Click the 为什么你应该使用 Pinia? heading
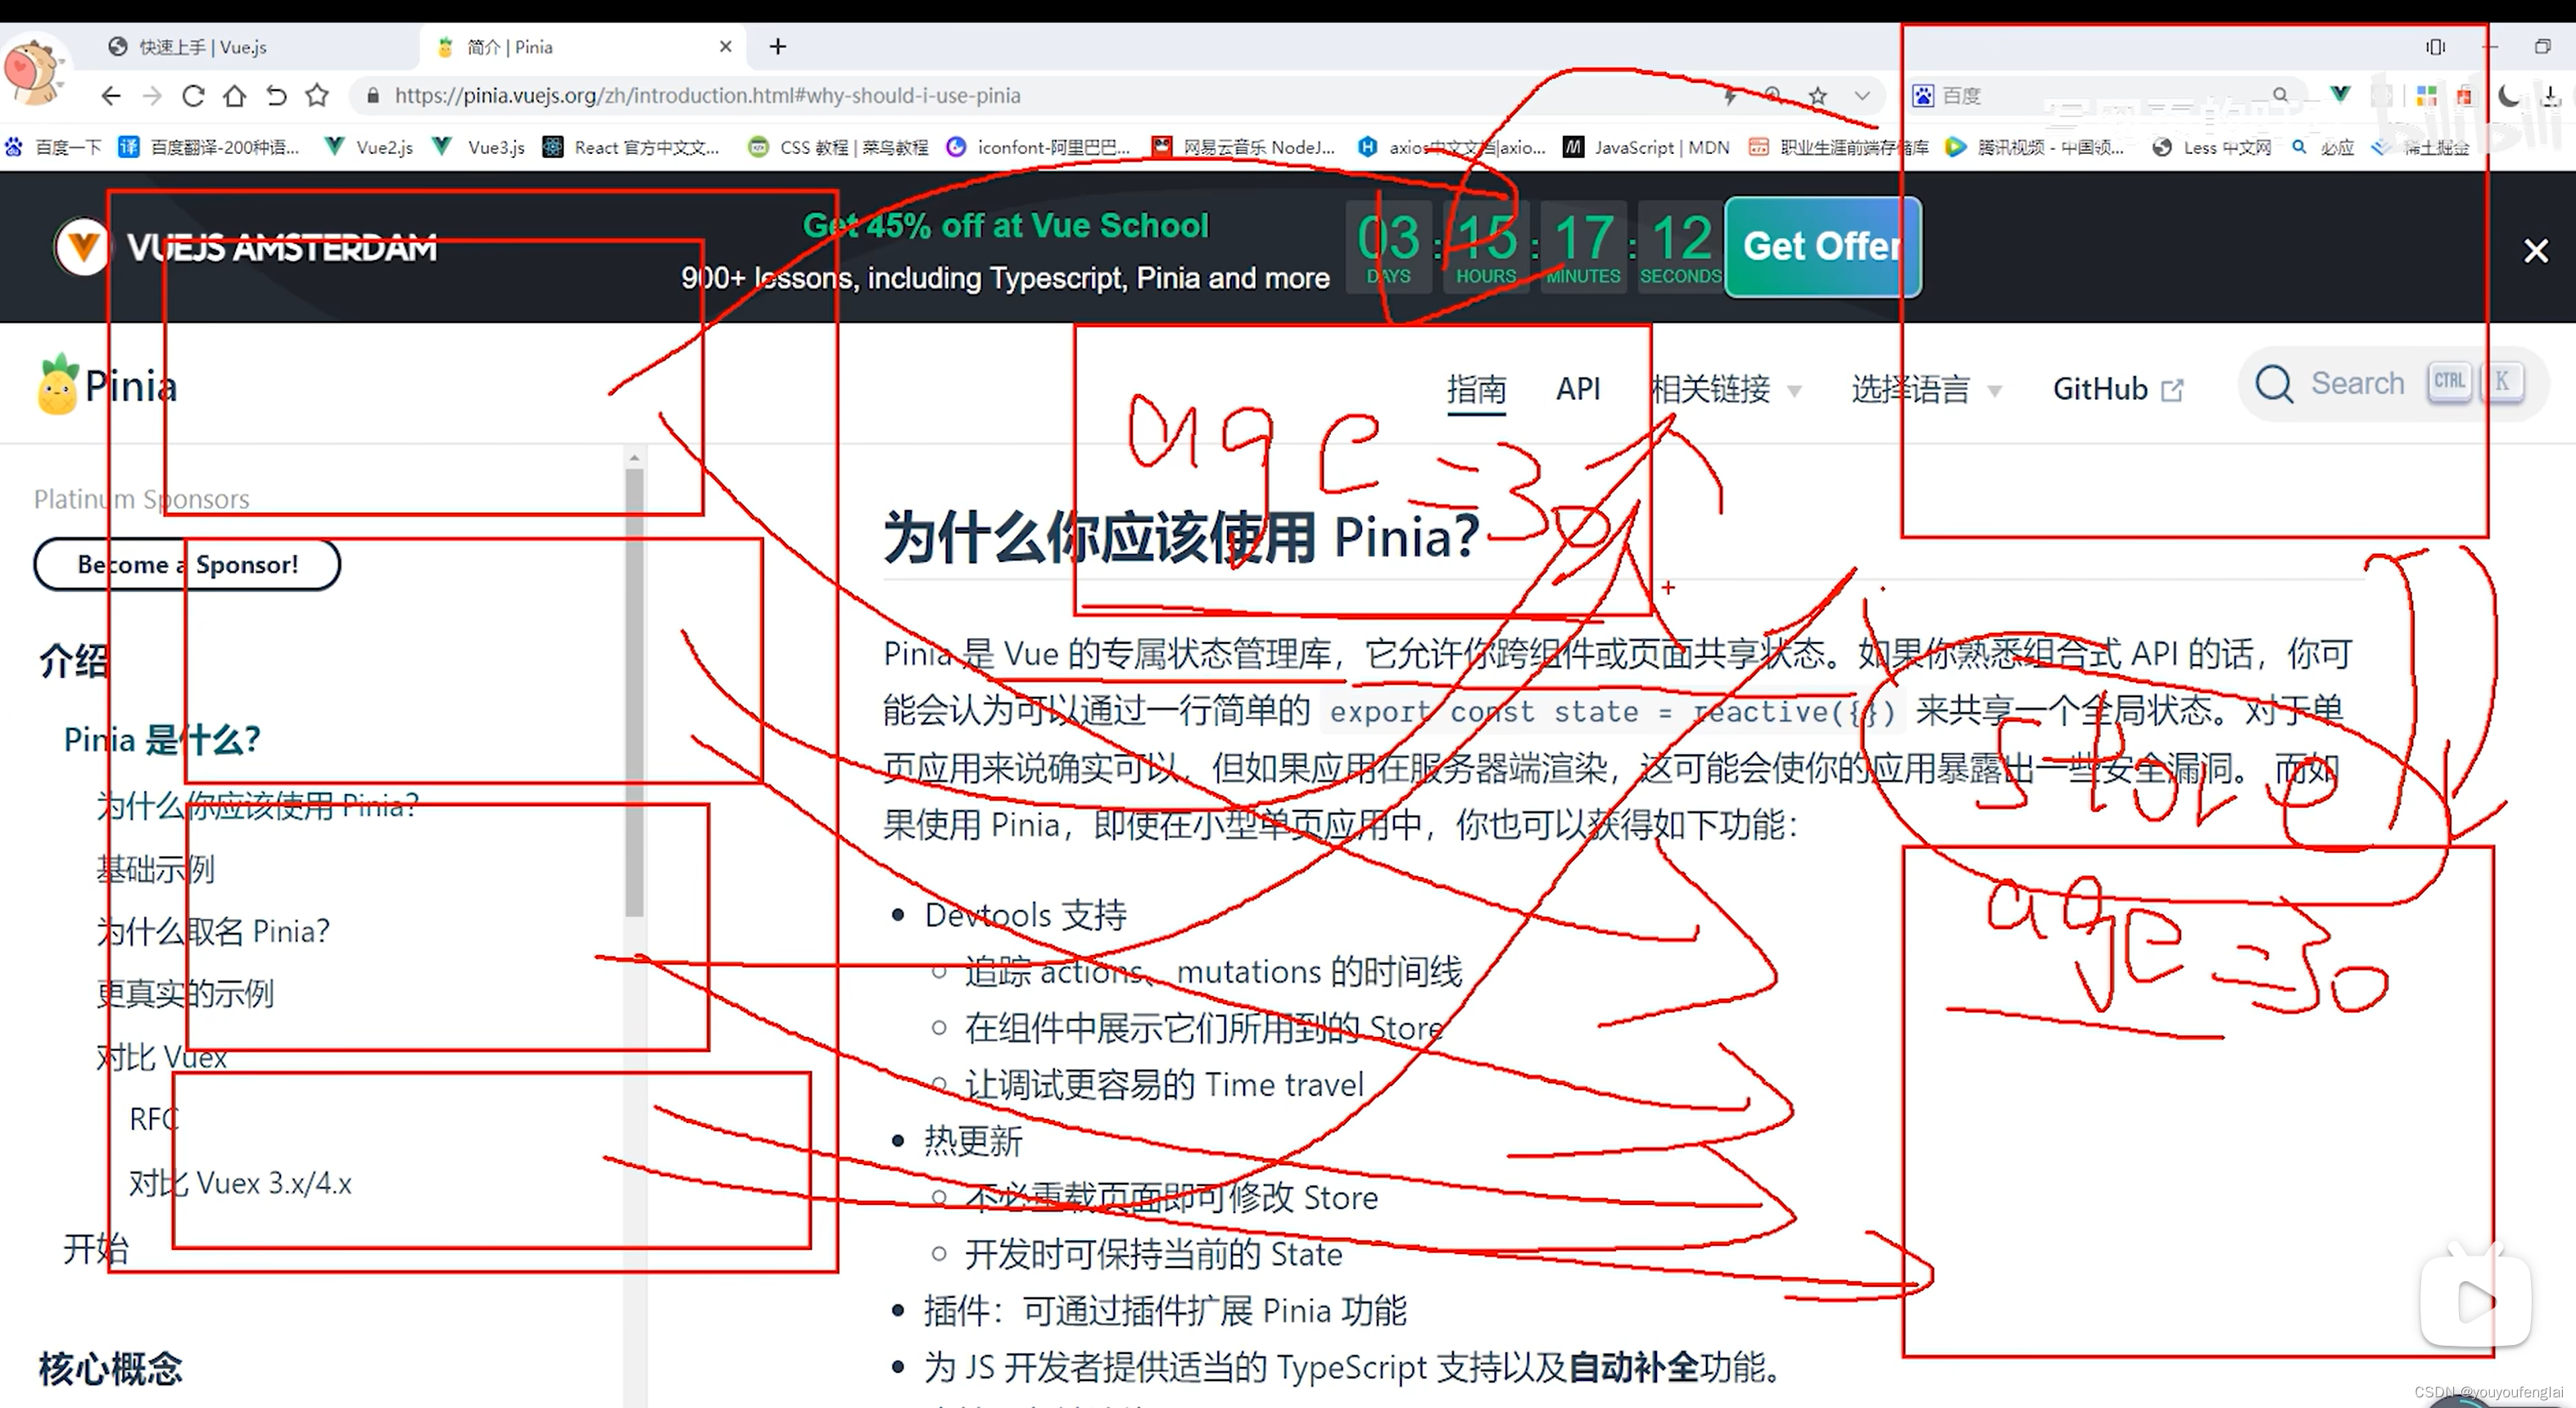Viewport: 2576px width, 1408px height. (1182, 538)
